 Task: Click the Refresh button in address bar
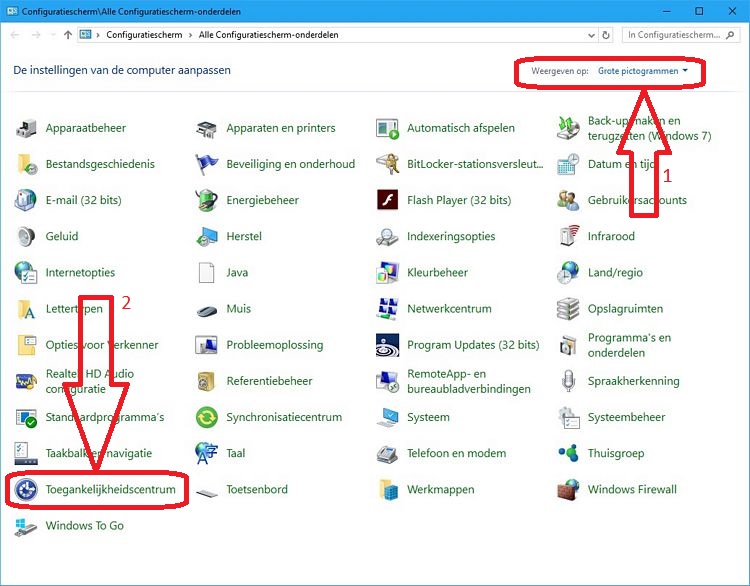point(606,35)
